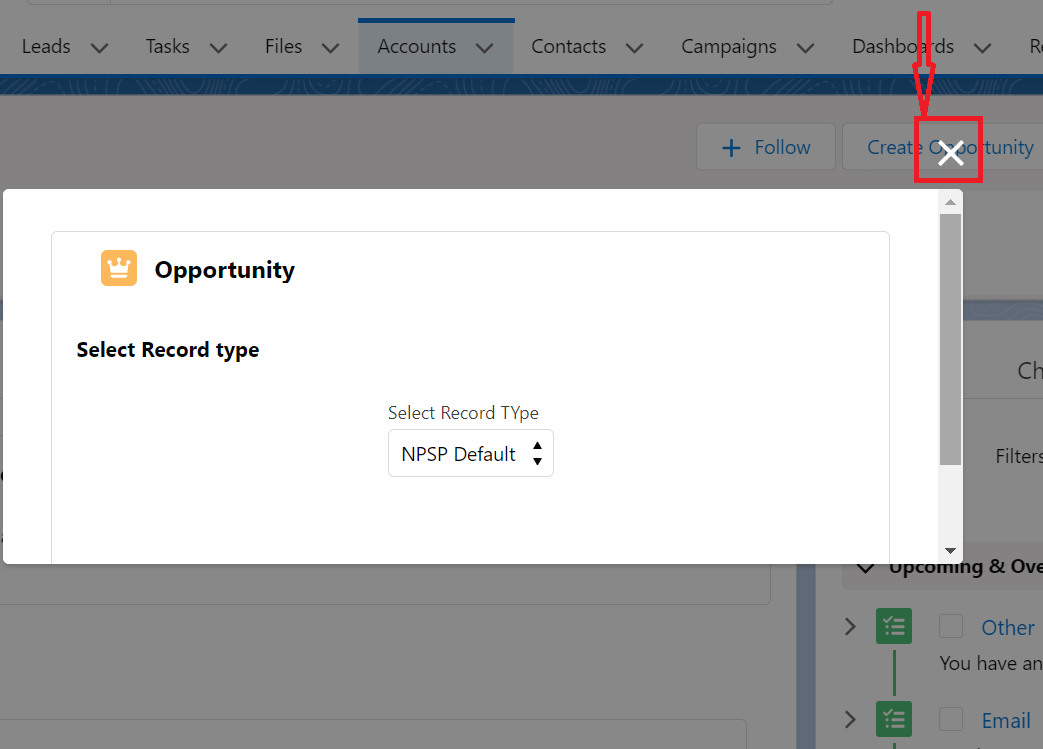Click the Filters text in activity panel
This screenshot has height=749, width=1043.
point(1019,456)
